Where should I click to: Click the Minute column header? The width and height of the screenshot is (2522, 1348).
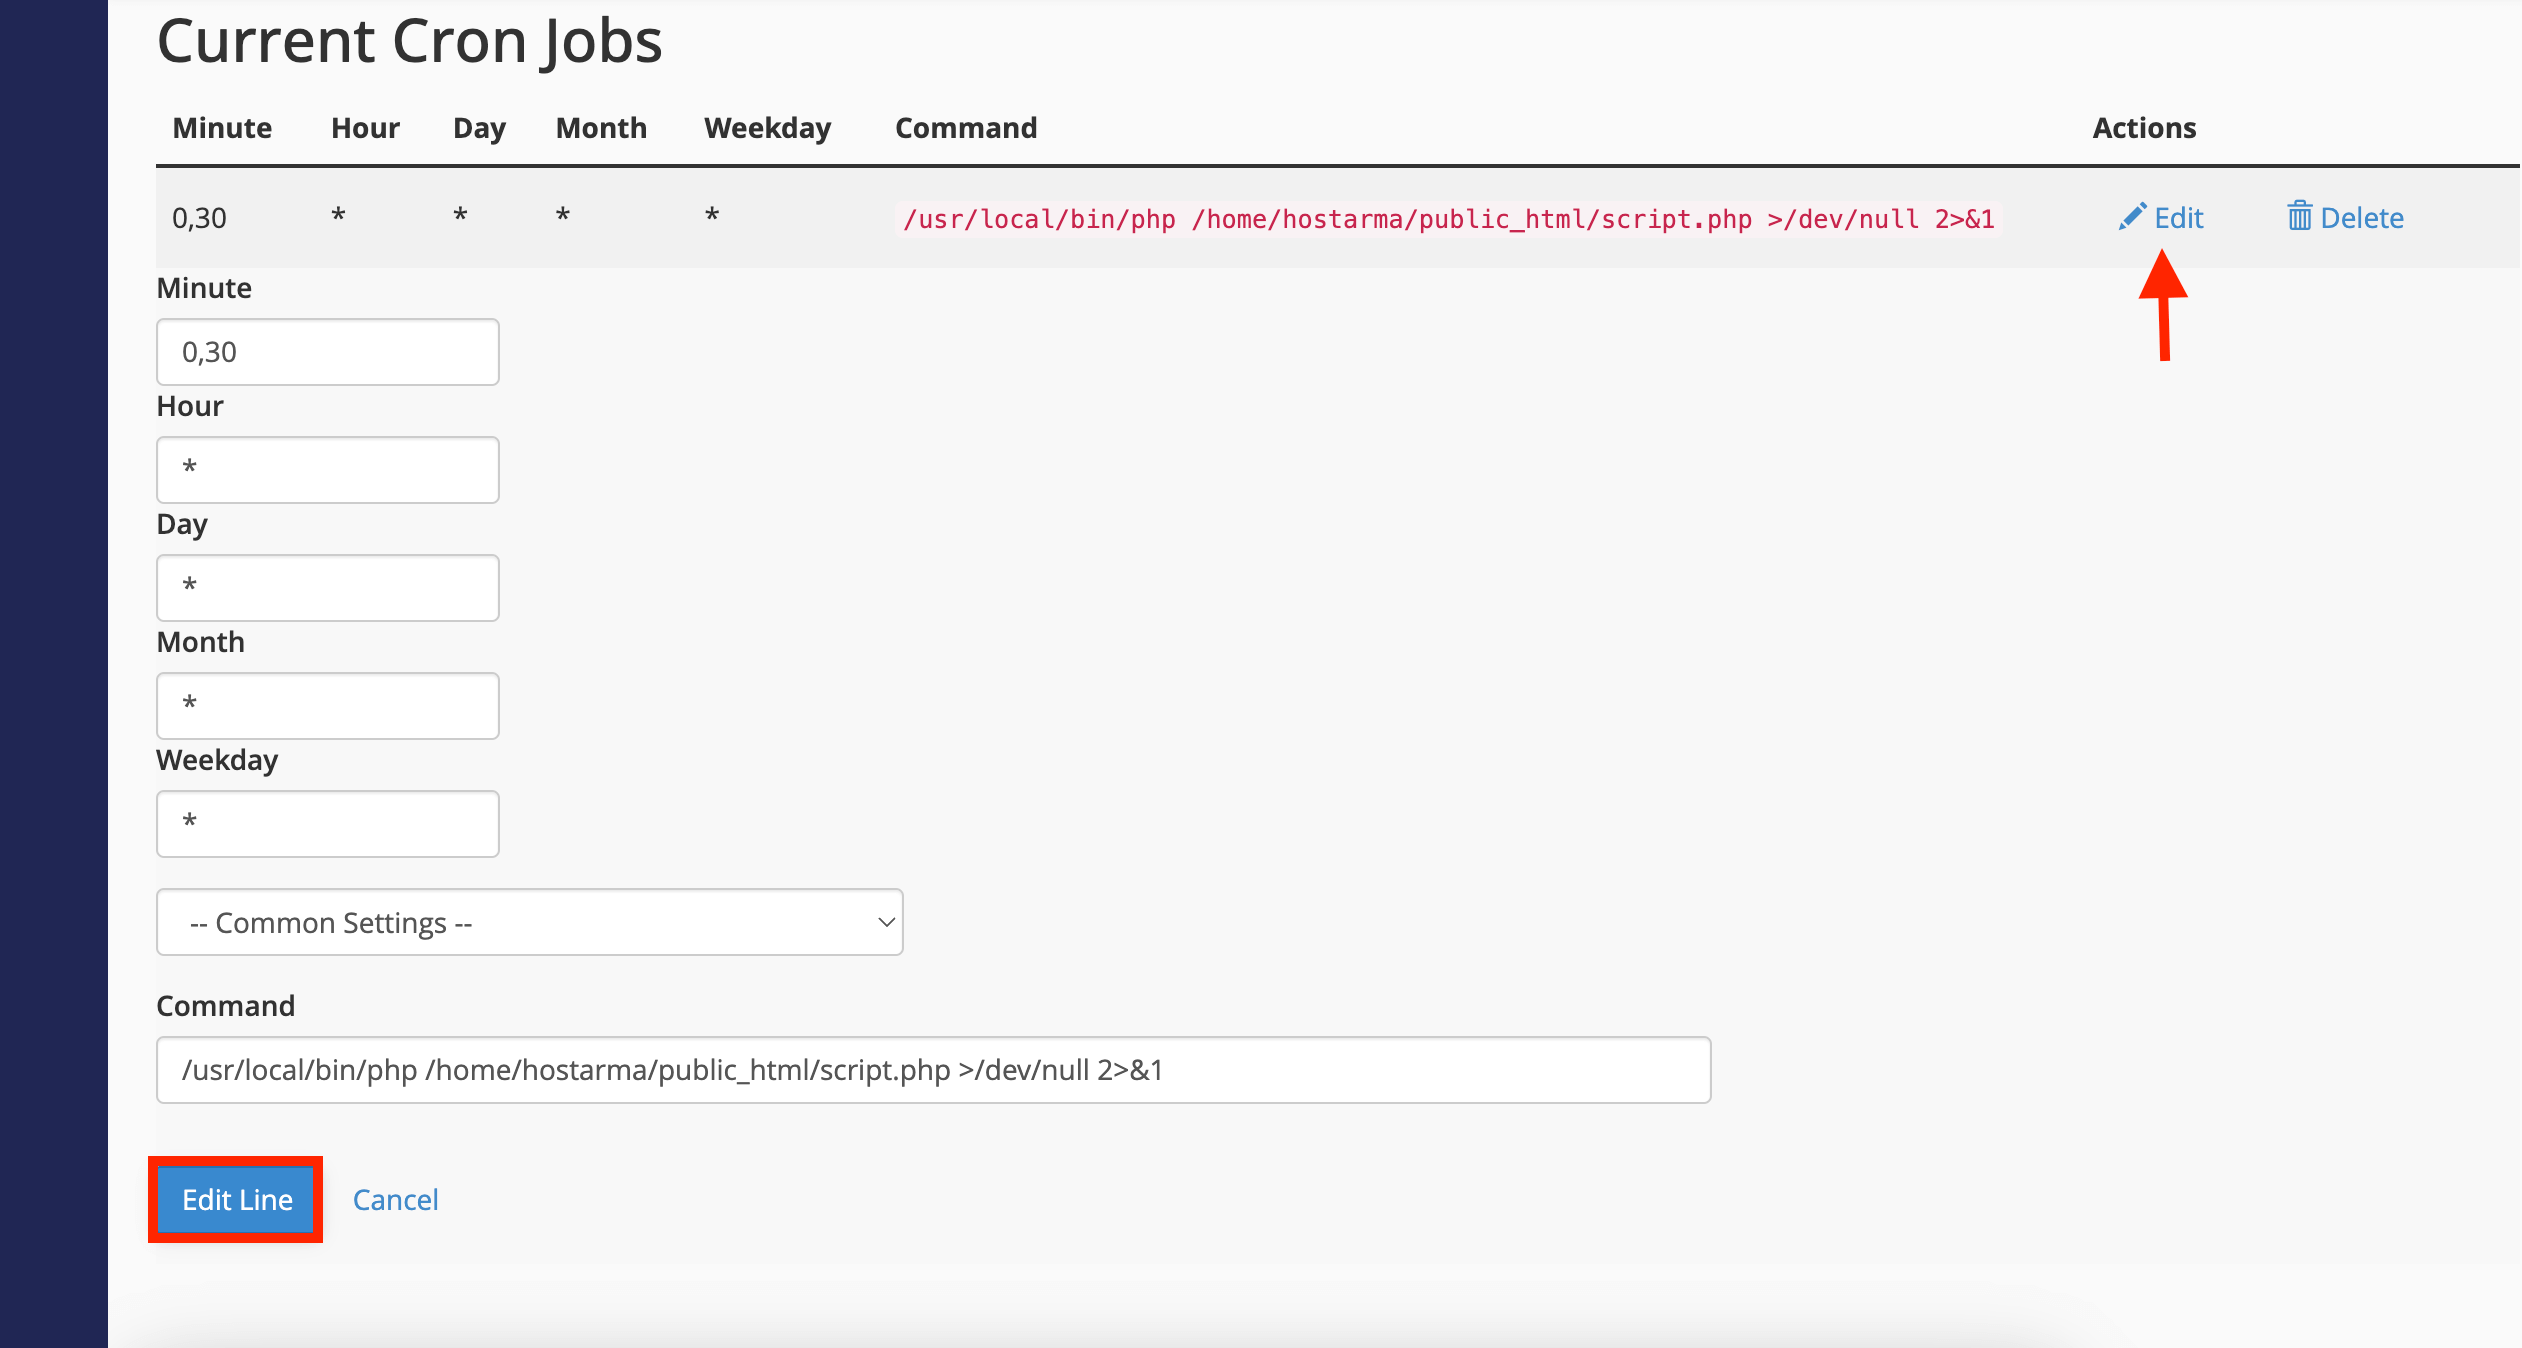[x=222, y=128]
